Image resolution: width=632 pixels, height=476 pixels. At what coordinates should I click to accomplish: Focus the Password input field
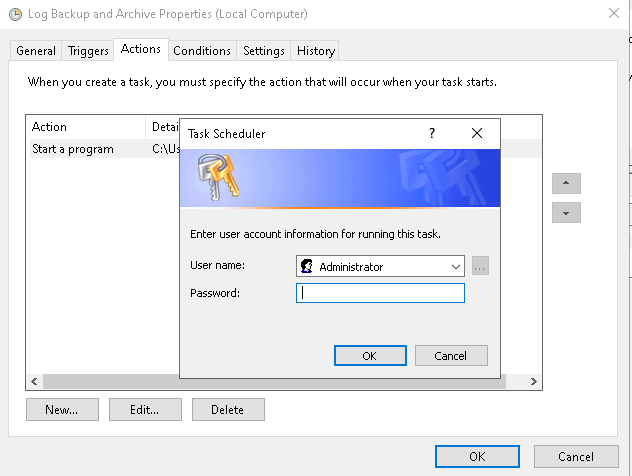pyautogui.click(x=380, y=293)
